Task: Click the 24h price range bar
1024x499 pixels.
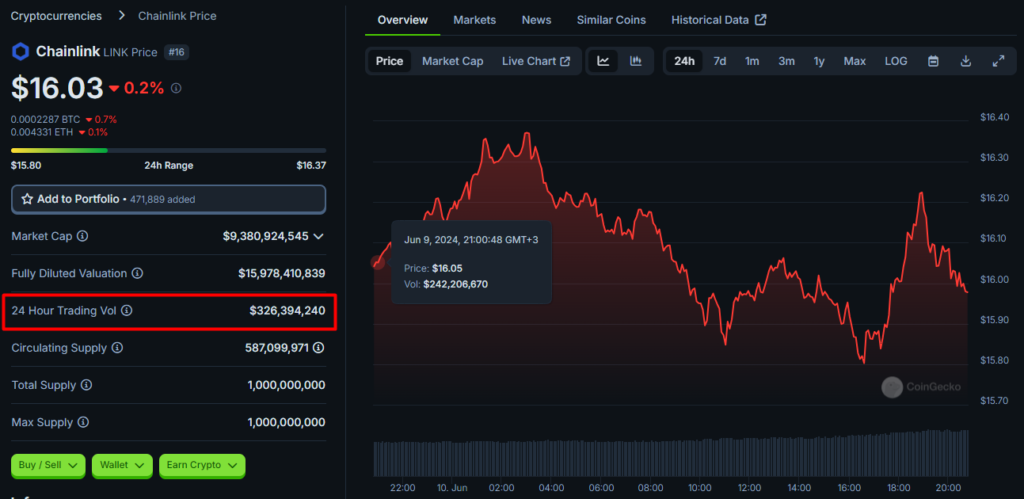Action: coord(168,150)
